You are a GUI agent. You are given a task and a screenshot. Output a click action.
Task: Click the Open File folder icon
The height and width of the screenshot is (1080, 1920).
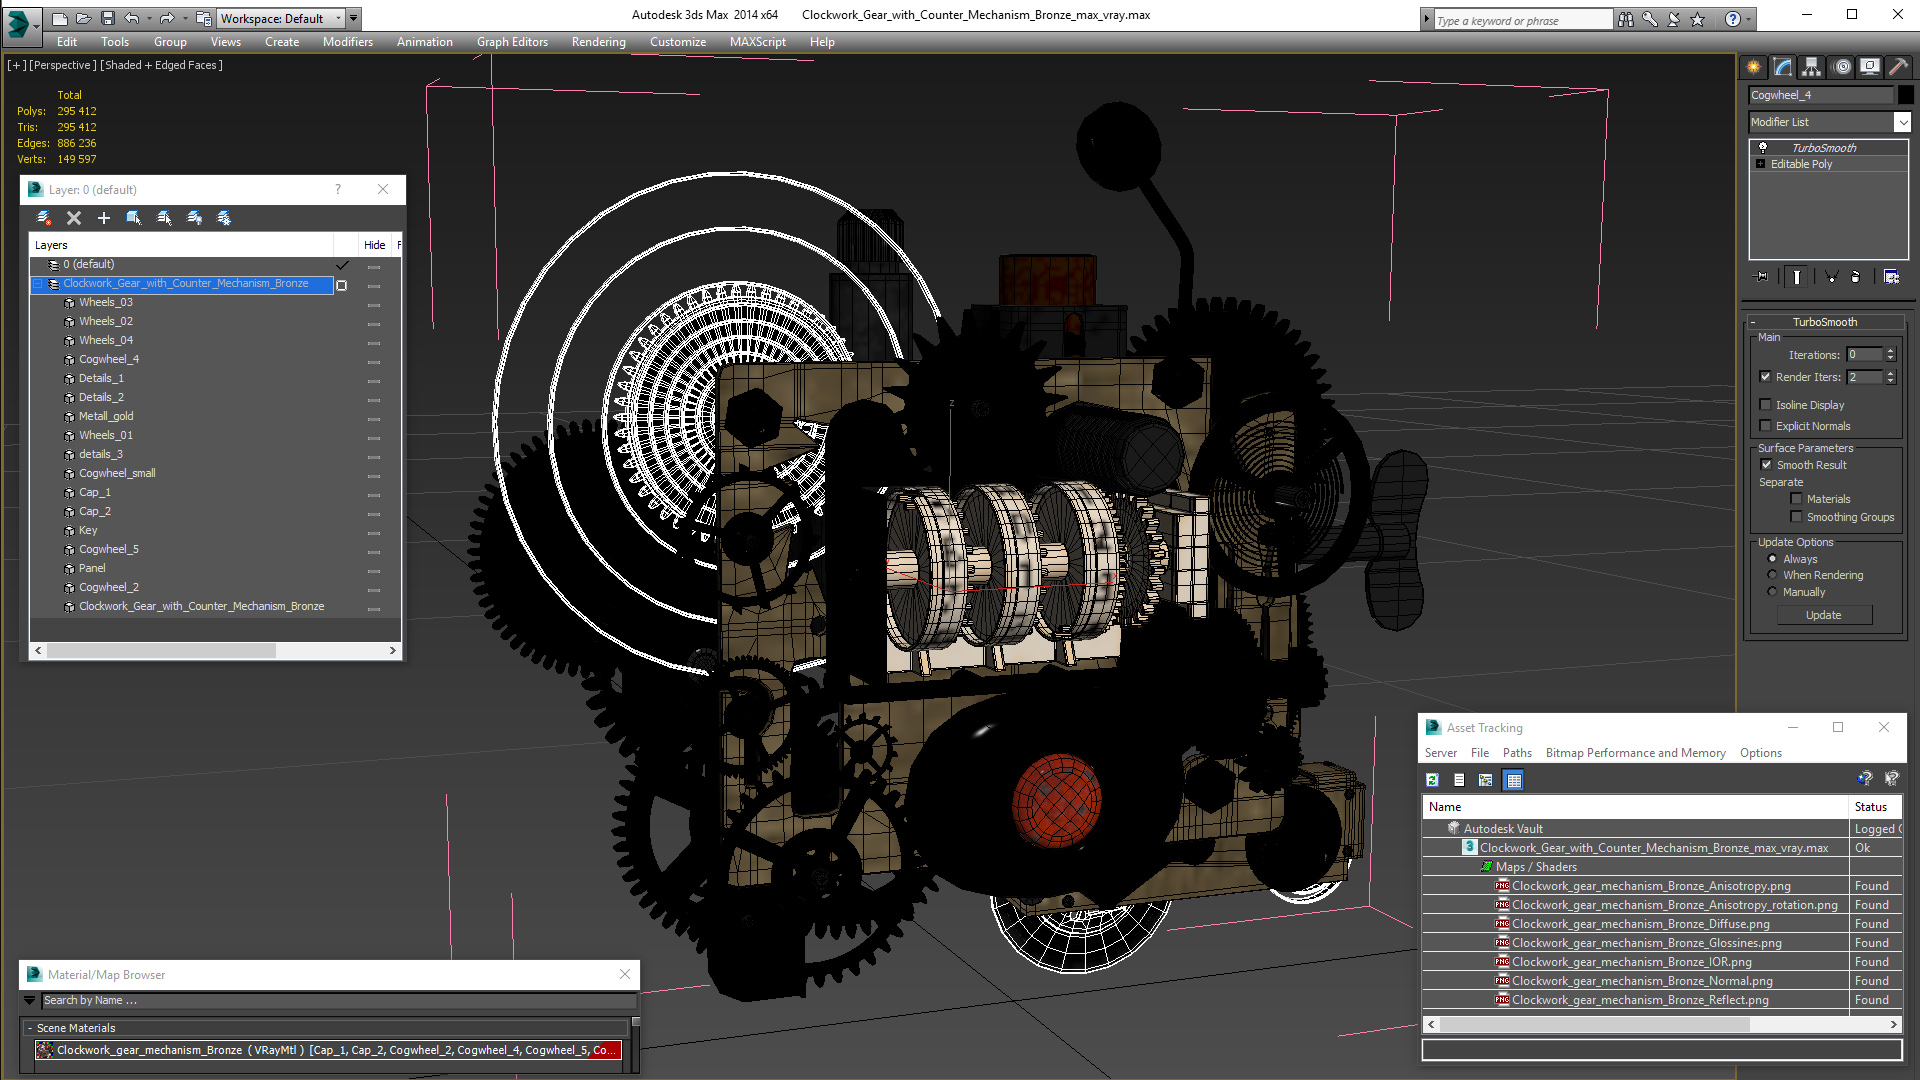pos(84,18)
